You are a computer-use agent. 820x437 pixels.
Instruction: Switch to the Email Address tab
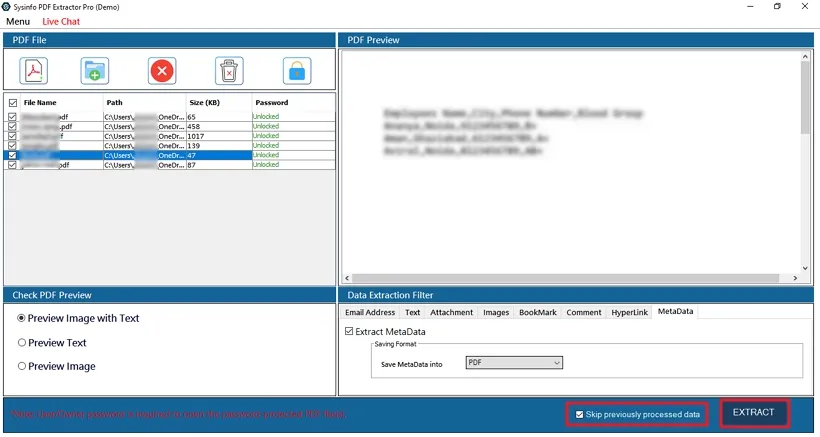point(370,312)
